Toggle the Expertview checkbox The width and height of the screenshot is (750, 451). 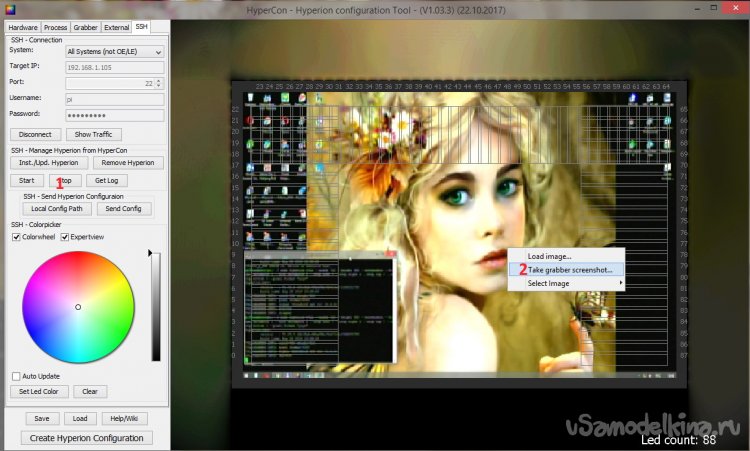click(65, 237)
